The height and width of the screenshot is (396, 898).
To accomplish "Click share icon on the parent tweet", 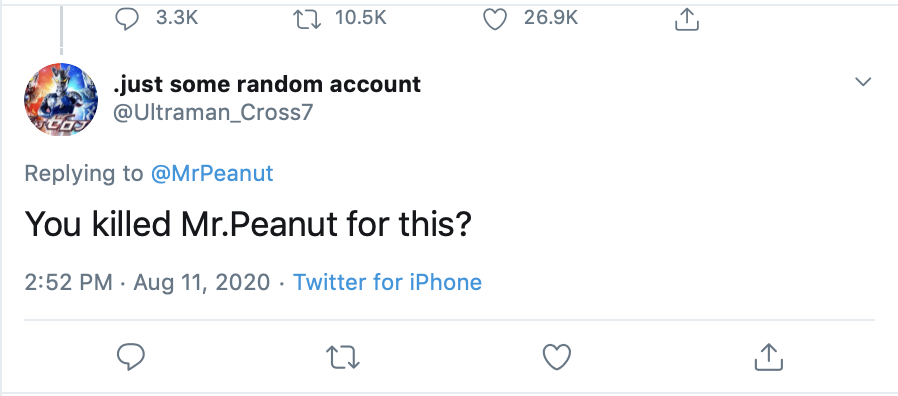I will pos(687,20).
